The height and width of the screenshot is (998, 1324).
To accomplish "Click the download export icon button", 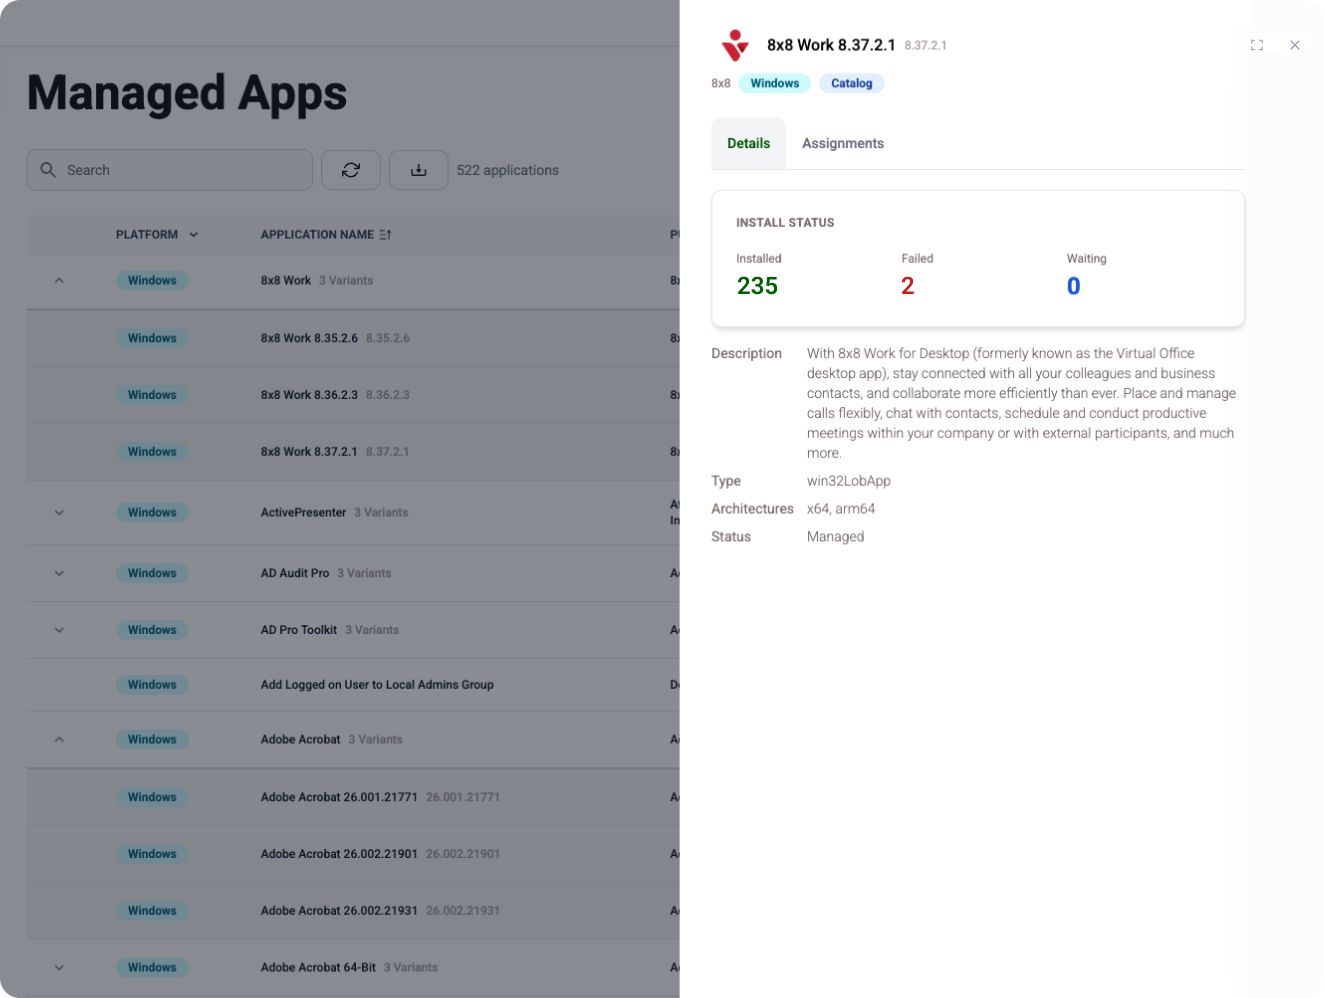I will click(x=418, y=170).
